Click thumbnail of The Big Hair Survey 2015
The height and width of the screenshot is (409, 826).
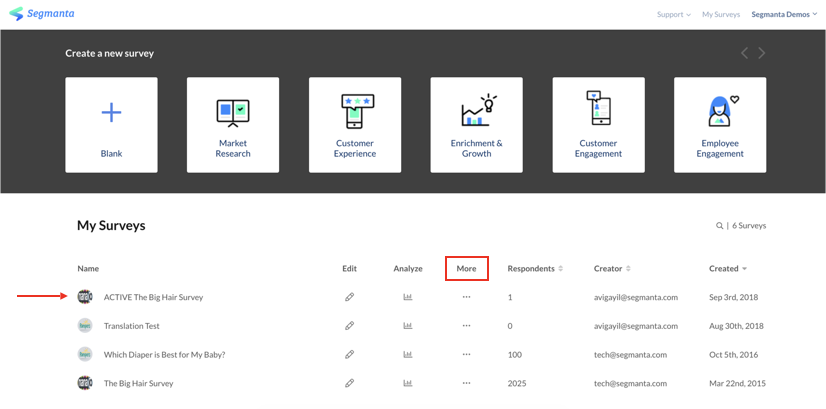pos(85,383)
